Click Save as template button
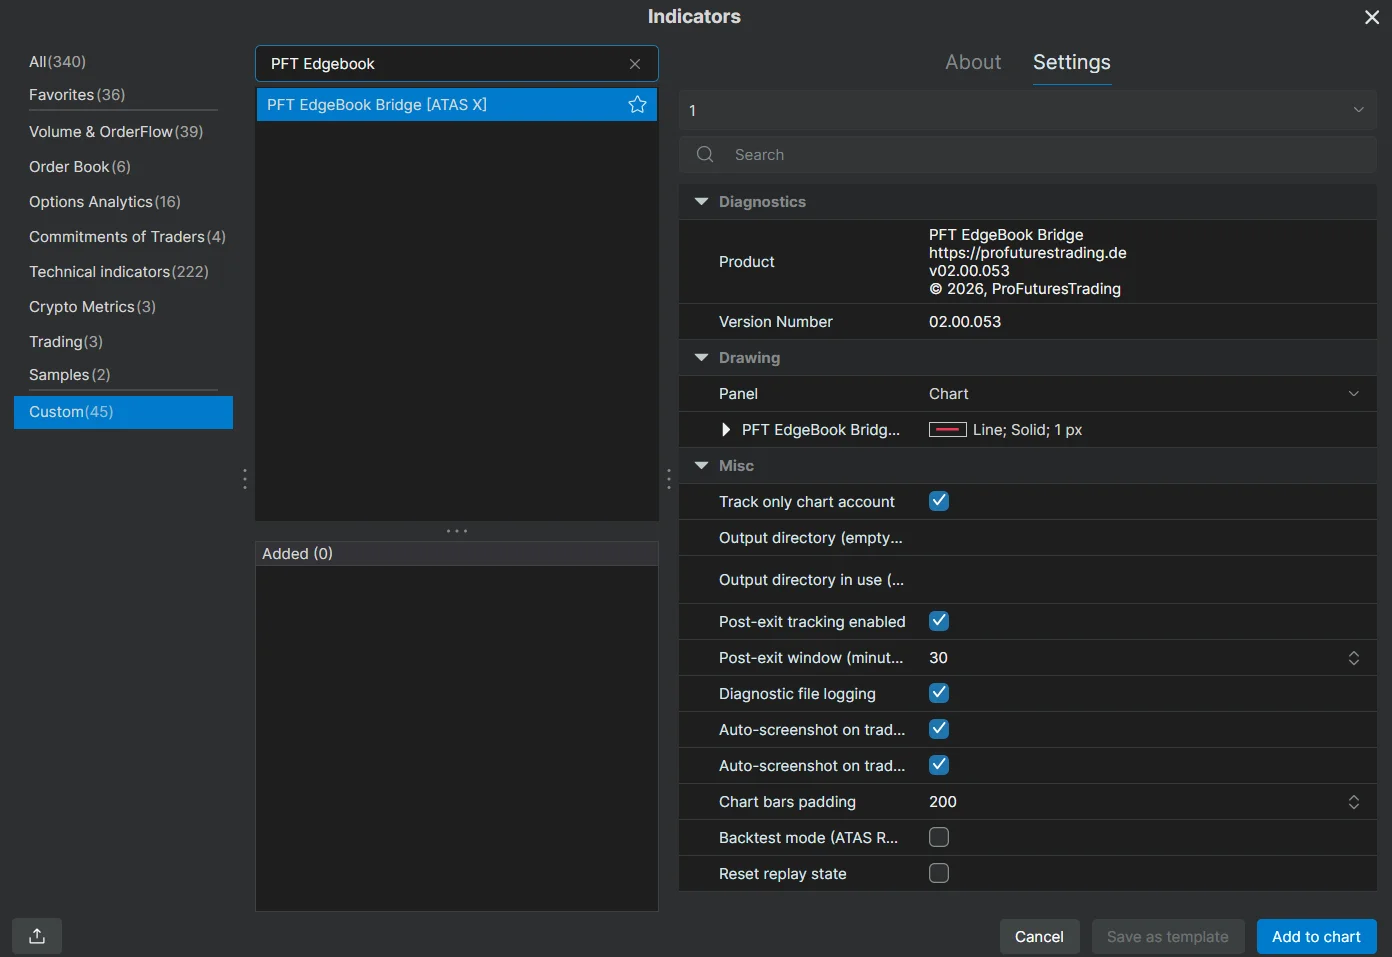The width and height of the screenshot is (1392, 957). point(1168,936)
